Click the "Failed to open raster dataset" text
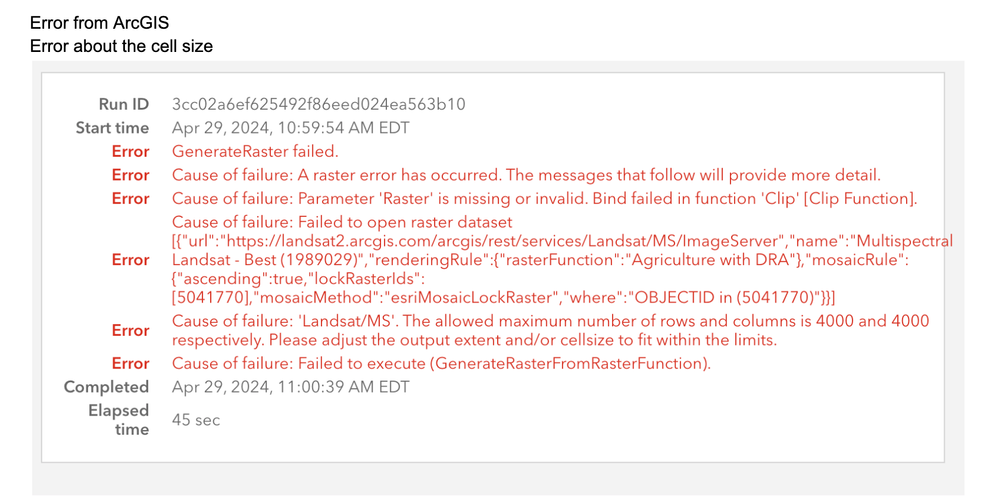Screen dimensions: 999x504 click(342, 222)
